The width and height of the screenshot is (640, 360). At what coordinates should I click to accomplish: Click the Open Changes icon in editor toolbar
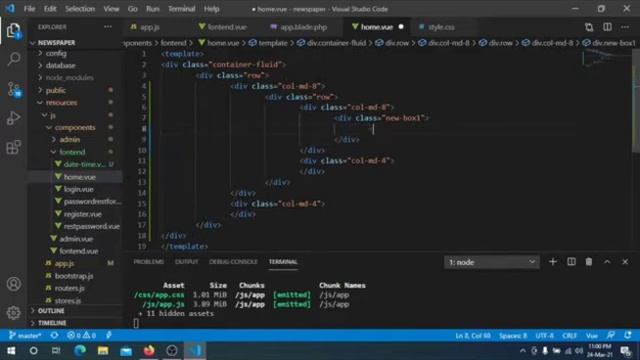coord(589,27)
